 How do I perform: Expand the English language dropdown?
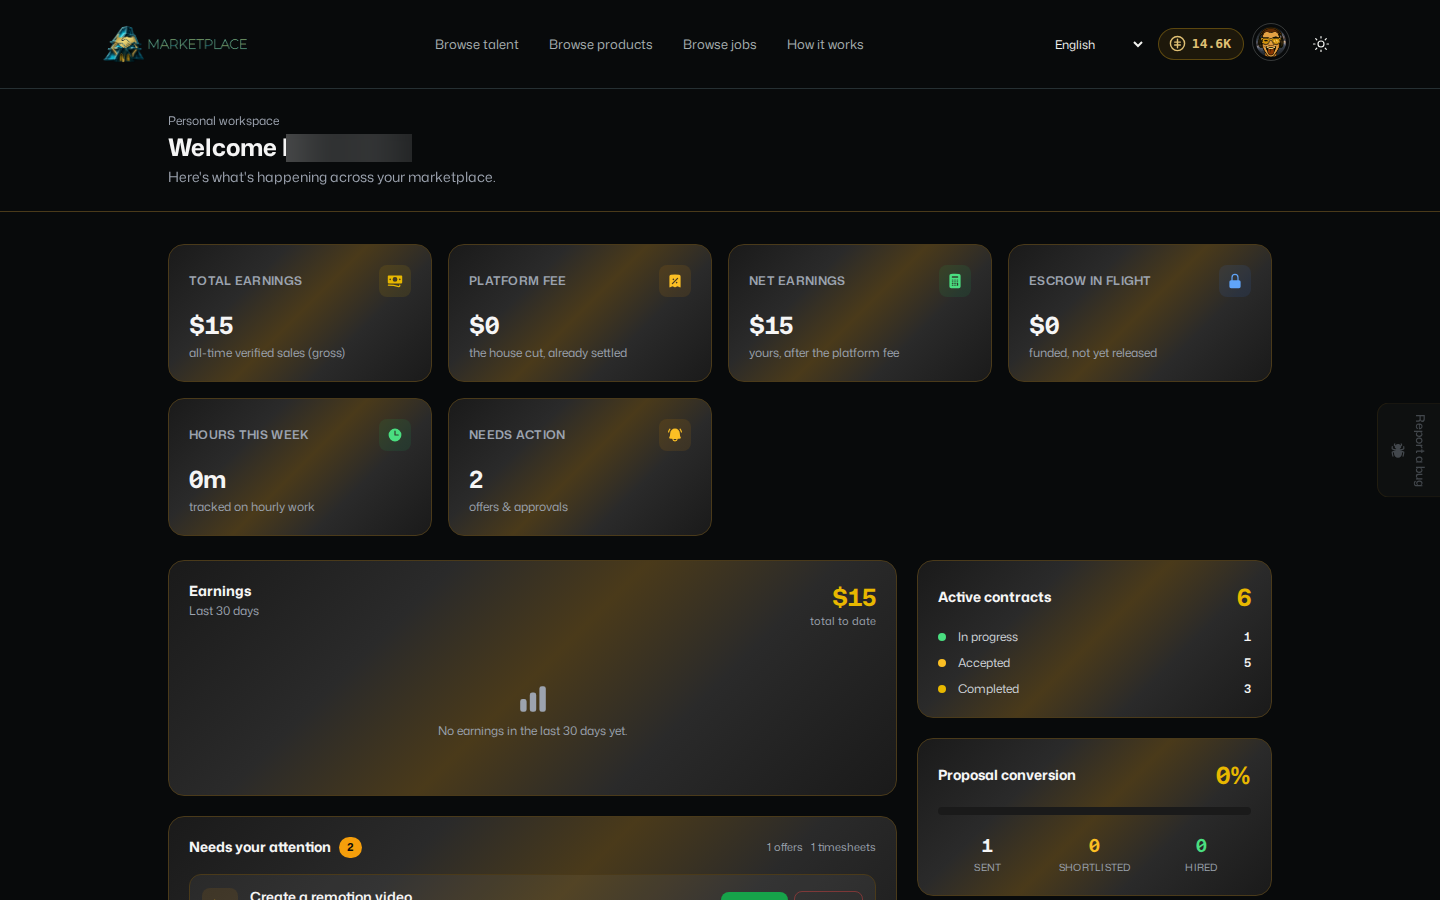pyautogui.click(x=1098, y=45)
